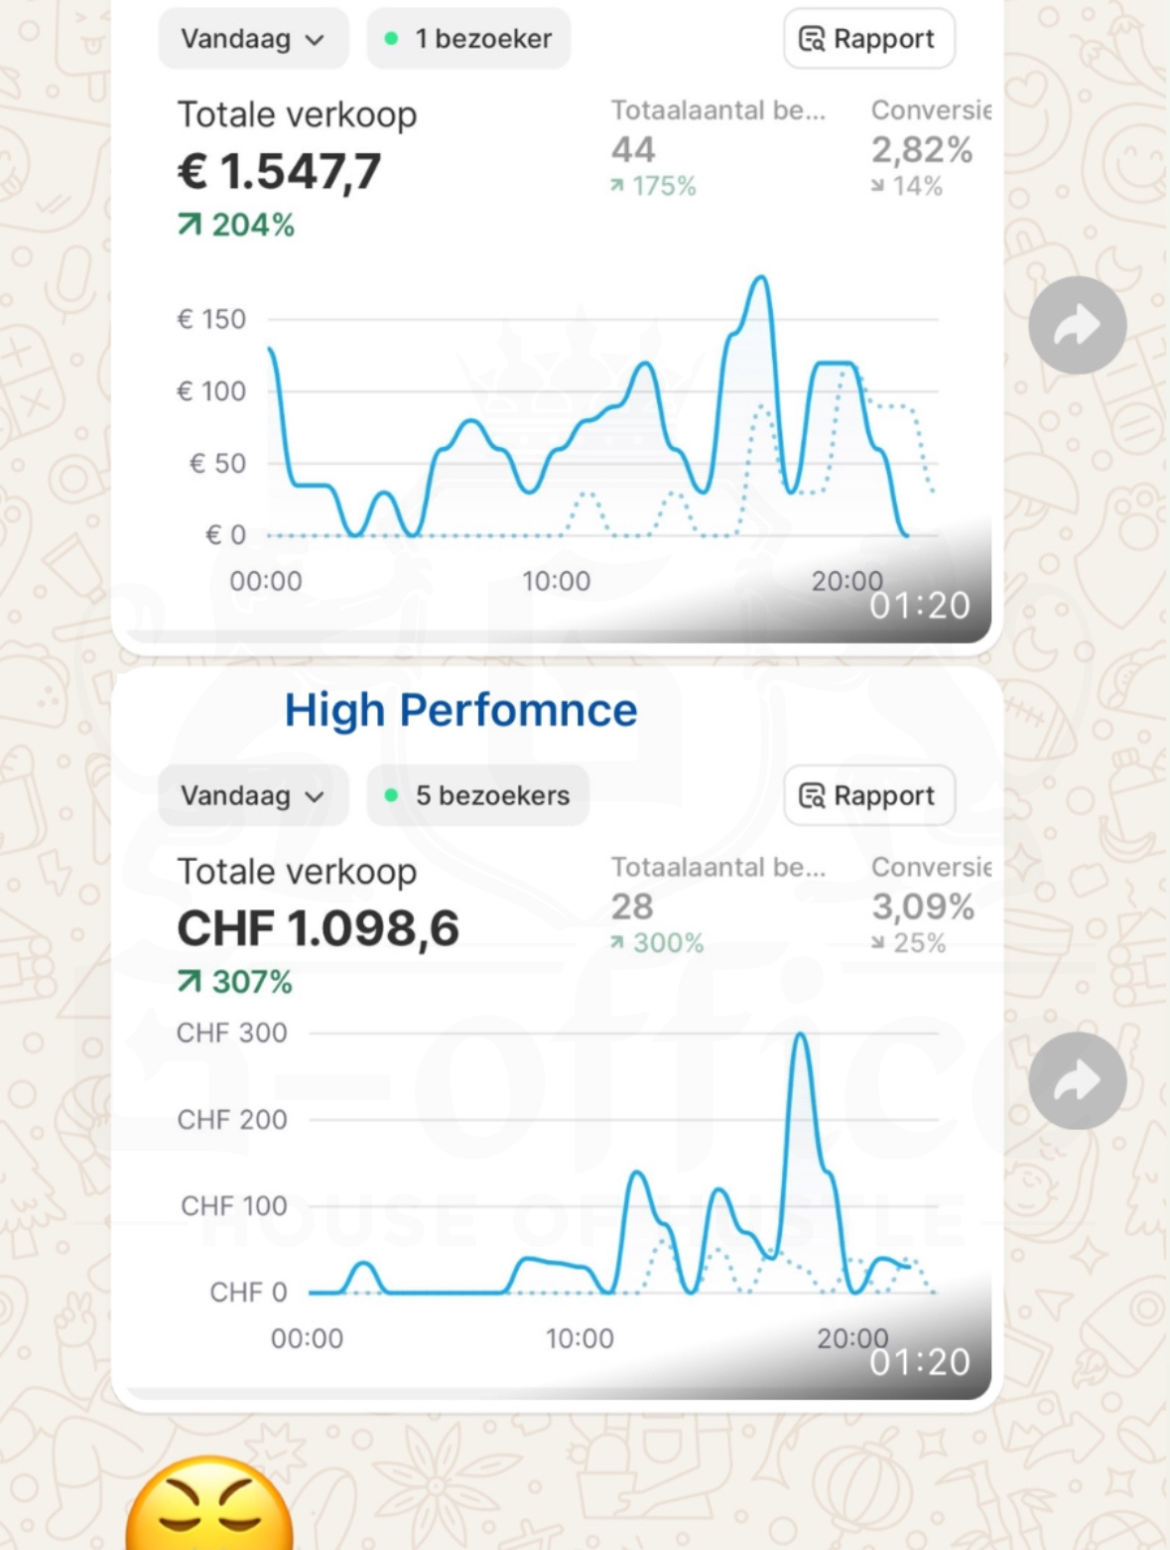Open the upper Vandaag date dropdown

[x=253, y=39]
